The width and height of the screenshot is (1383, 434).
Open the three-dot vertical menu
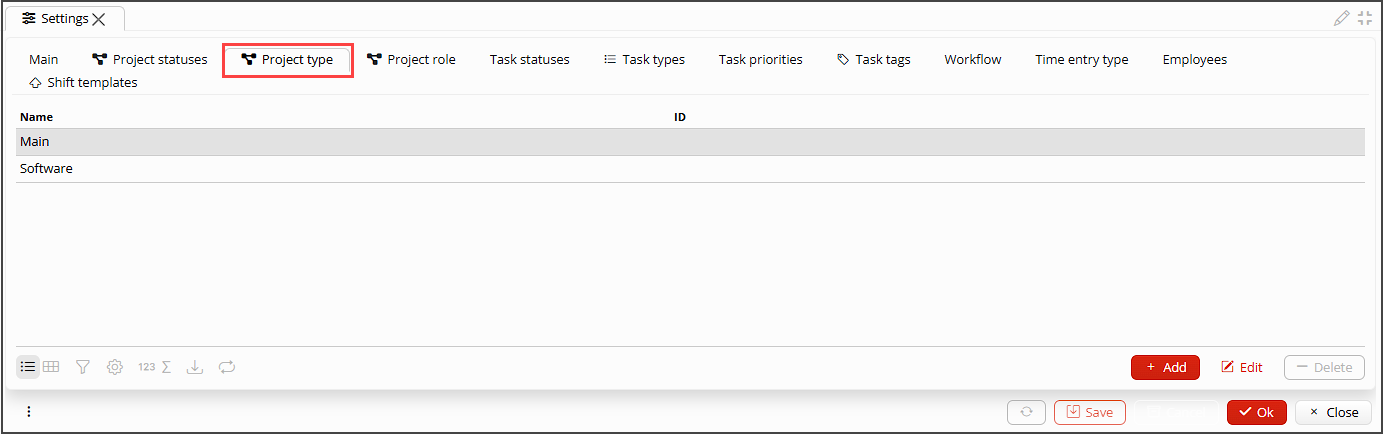[x=28, y=412]
